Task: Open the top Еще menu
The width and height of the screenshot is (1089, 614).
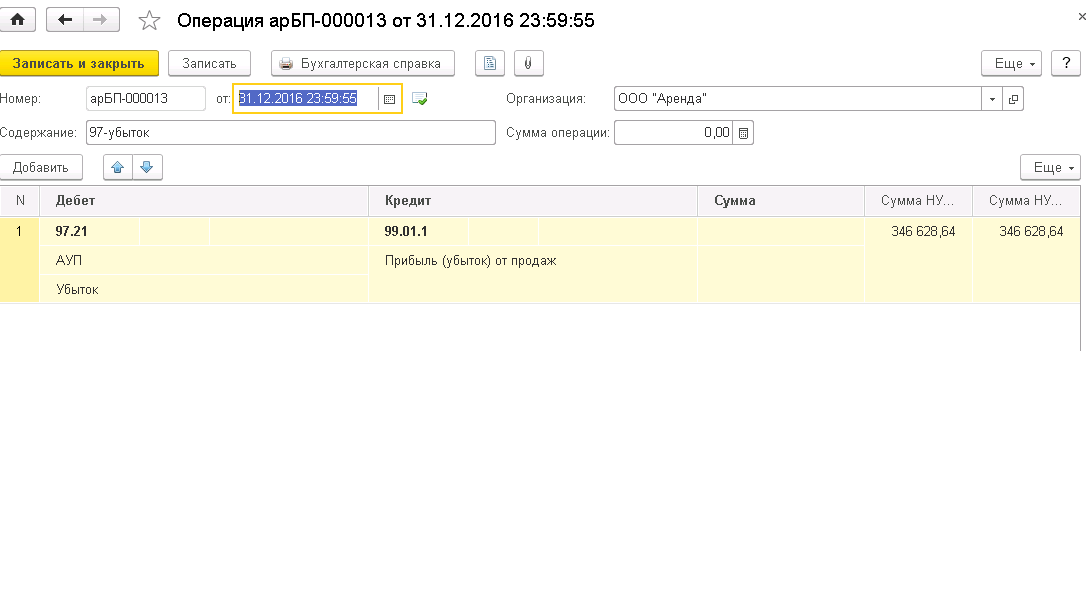Action: pyautogui.click(x=1012, y=63)
